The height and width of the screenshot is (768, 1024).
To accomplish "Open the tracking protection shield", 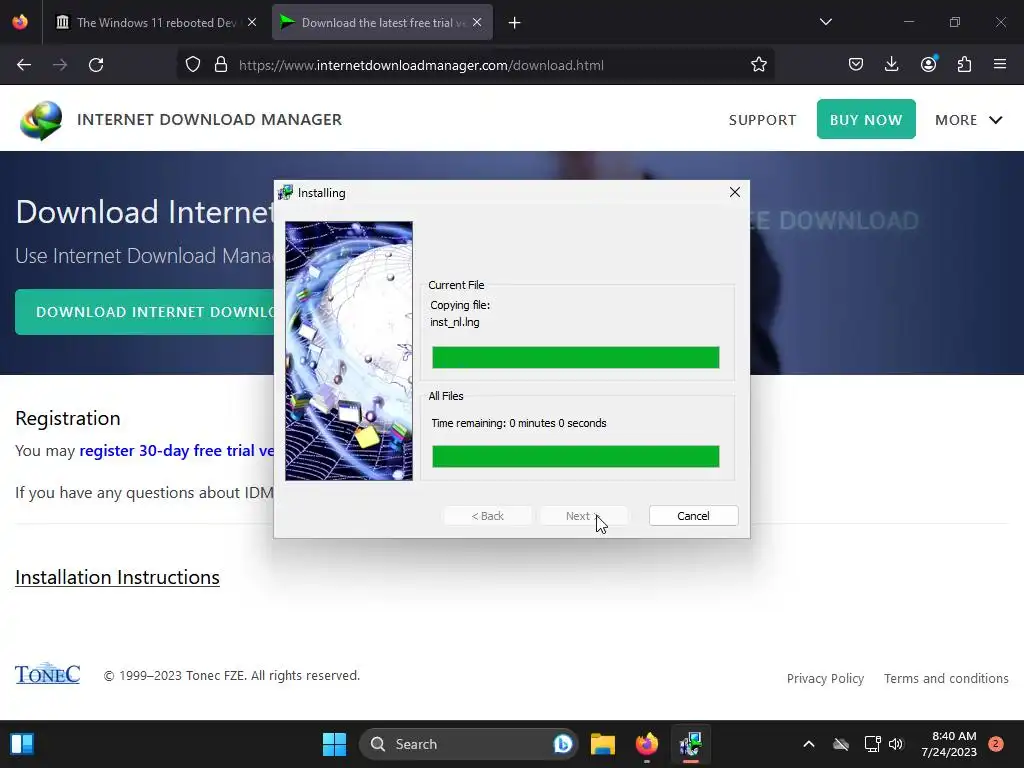I will (x=193, y=65).
